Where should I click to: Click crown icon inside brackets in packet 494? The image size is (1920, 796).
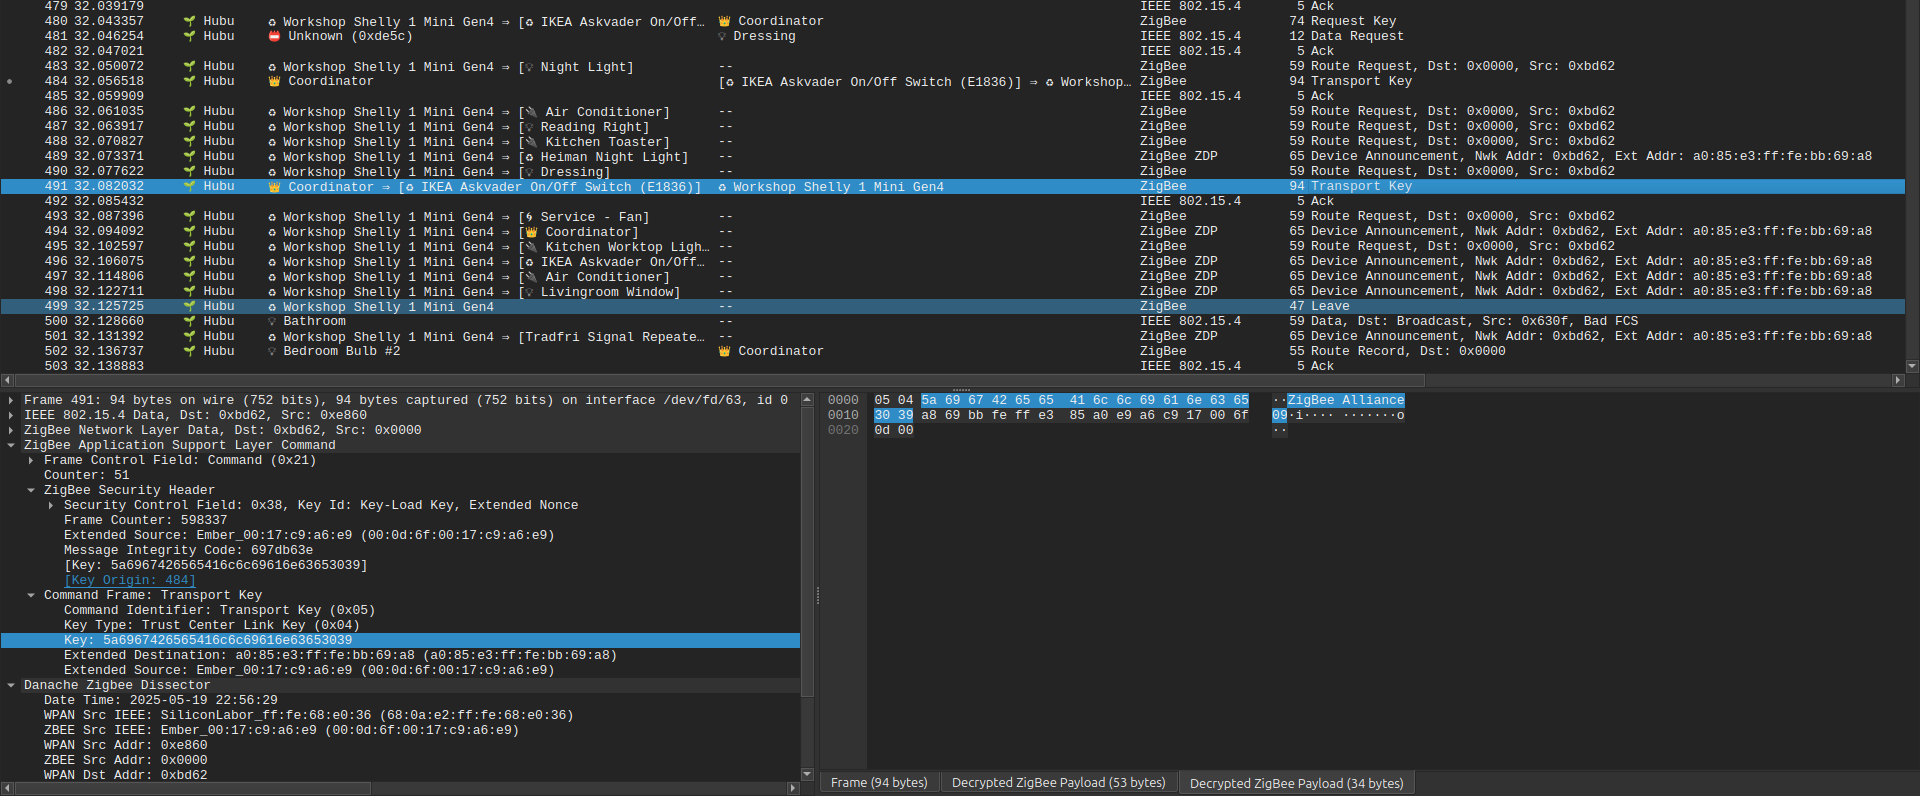tap(532, 232)
